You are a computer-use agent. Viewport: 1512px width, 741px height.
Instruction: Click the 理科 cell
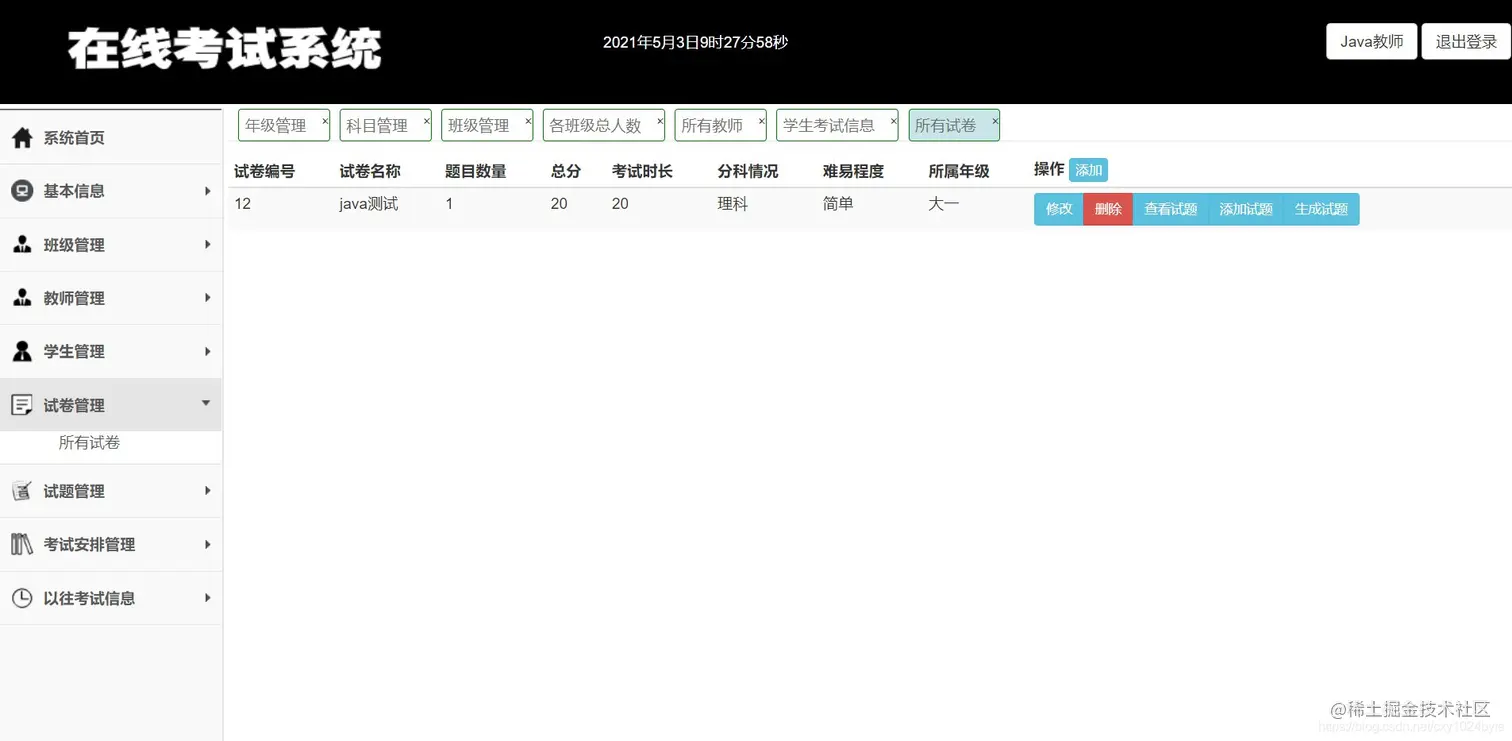tap(732, 204)
